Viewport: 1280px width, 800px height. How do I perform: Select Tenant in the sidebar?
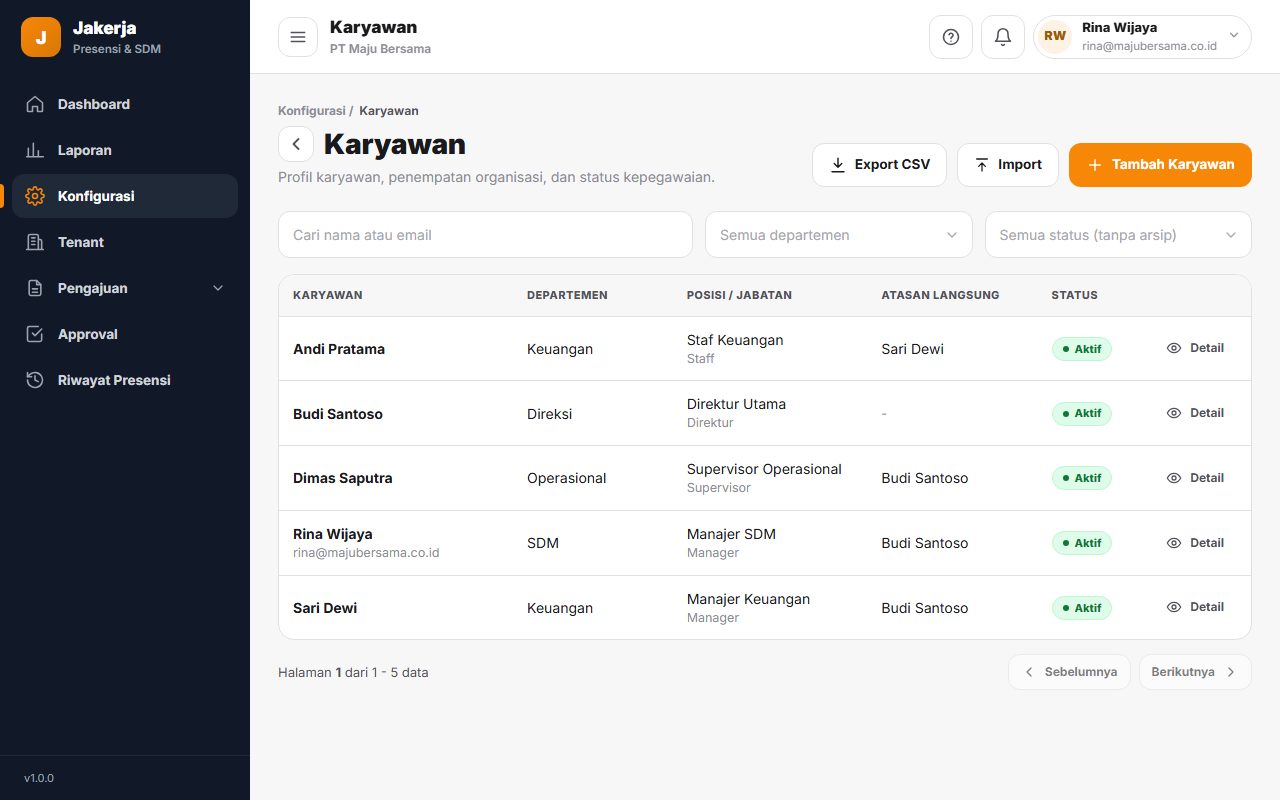click(125, 242)
